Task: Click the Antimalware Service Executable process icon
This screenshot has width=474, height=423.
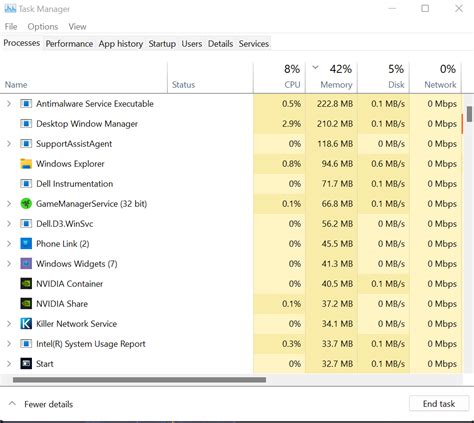Action: 26,104
